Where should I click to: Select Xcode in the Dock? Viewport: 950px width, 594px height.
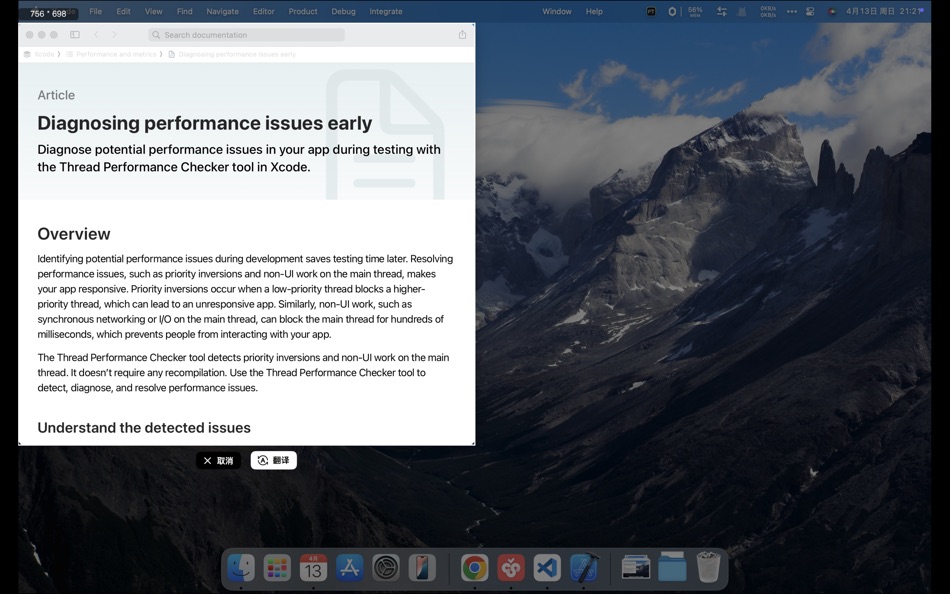point(584,567)
